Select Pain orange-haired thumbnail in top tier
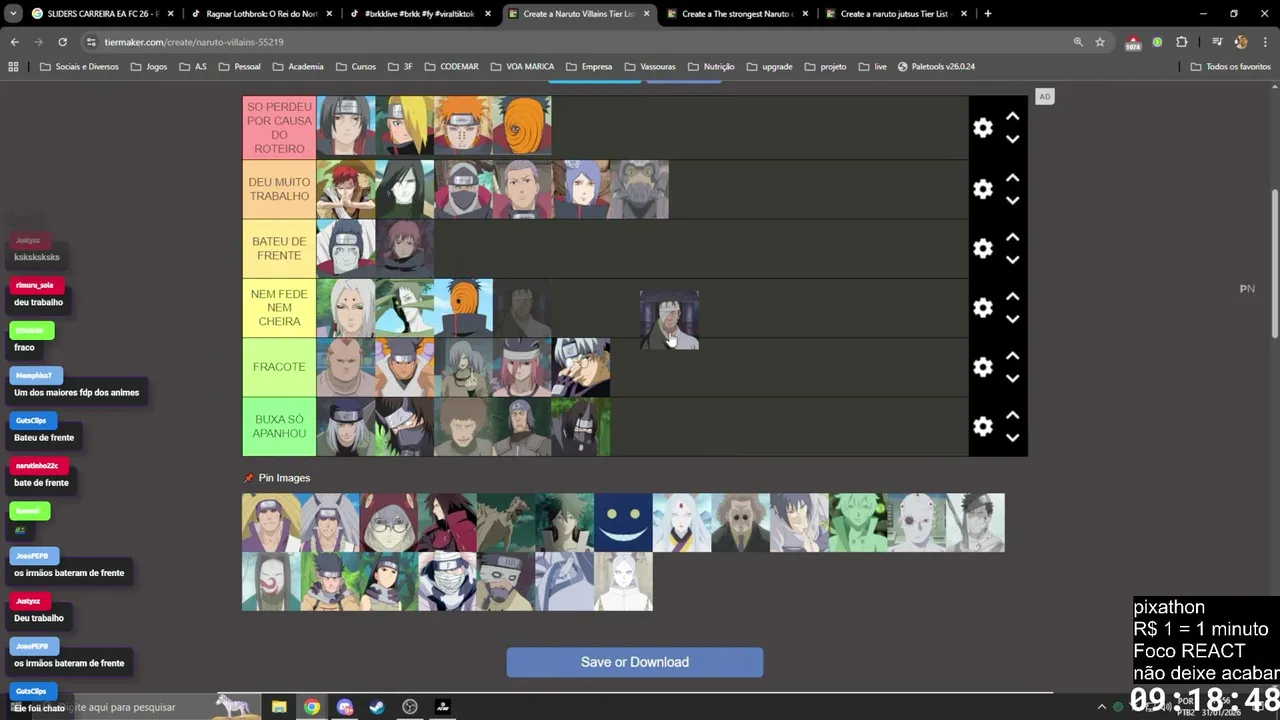1280x720 pixels. coord(463,126)
